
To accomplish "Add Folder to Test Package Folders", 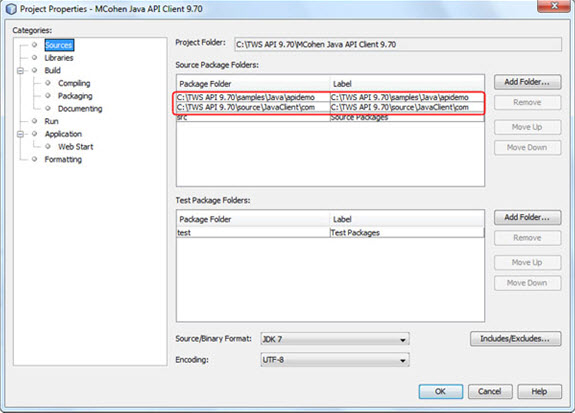I will pyautogui.click(x=527, y=218).
